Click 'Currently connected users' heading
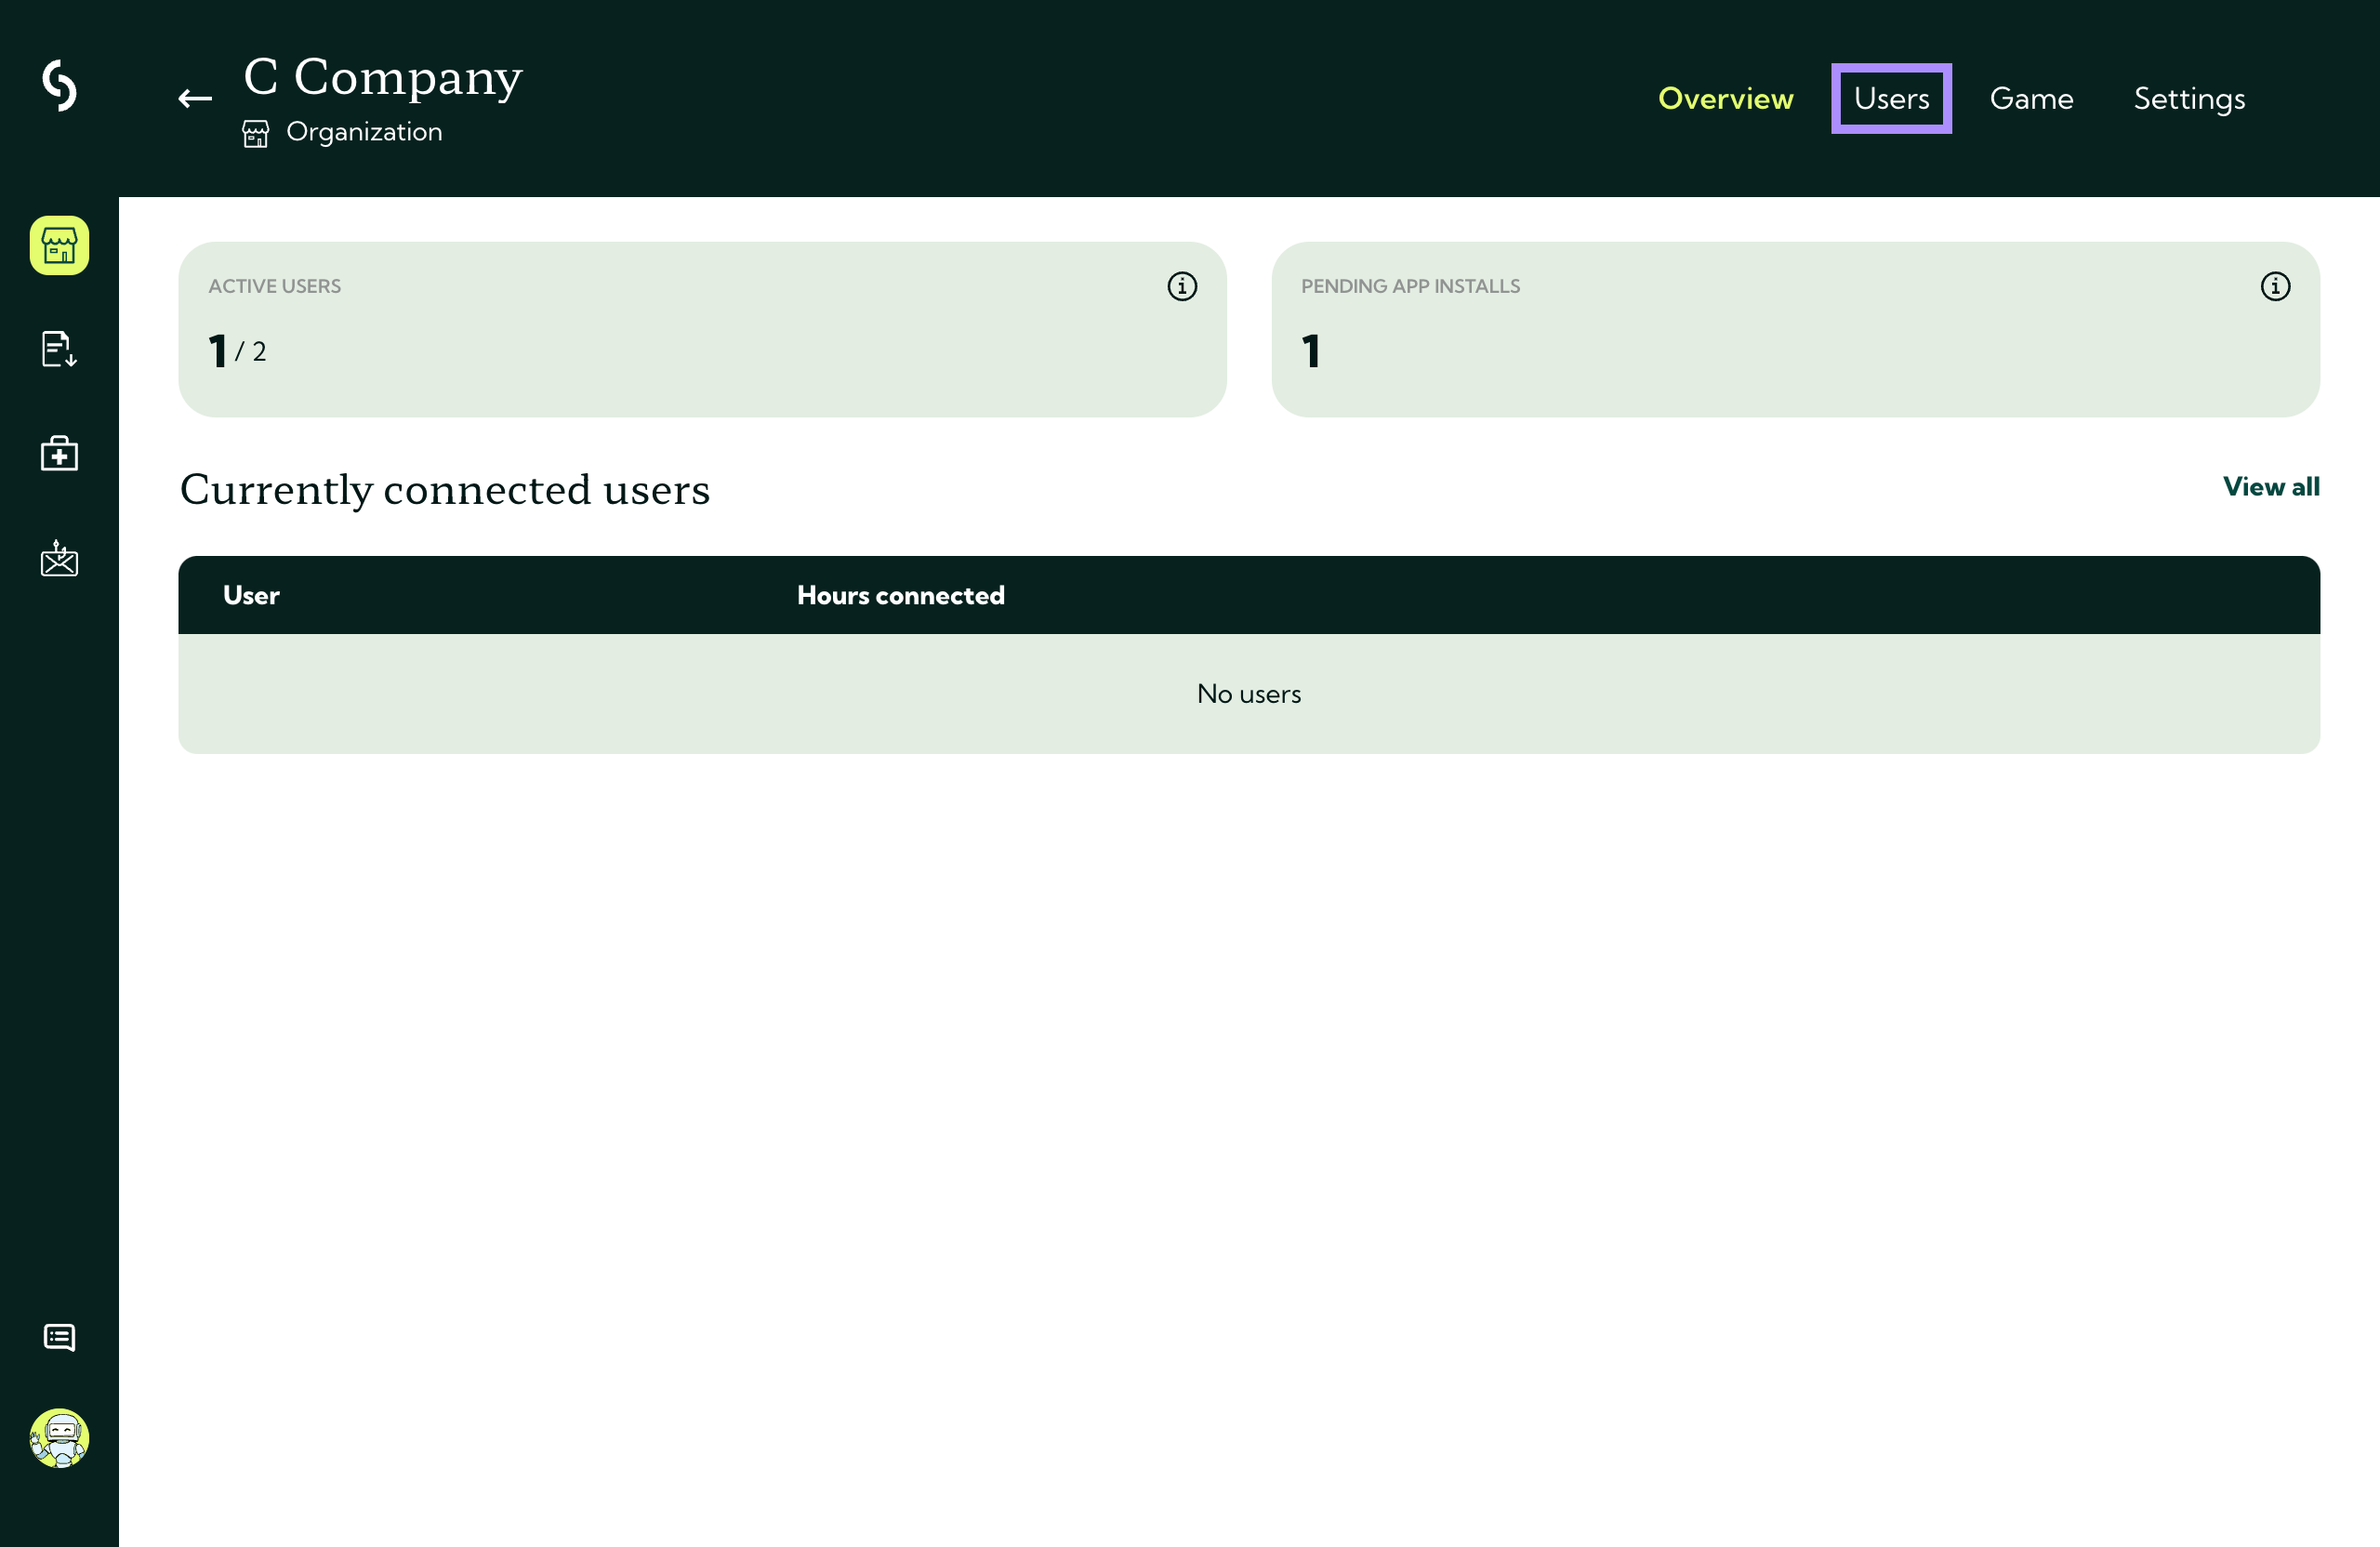Image resolution: width=2380 pixels, height=1547 pixels. click(x=445, y=490)
